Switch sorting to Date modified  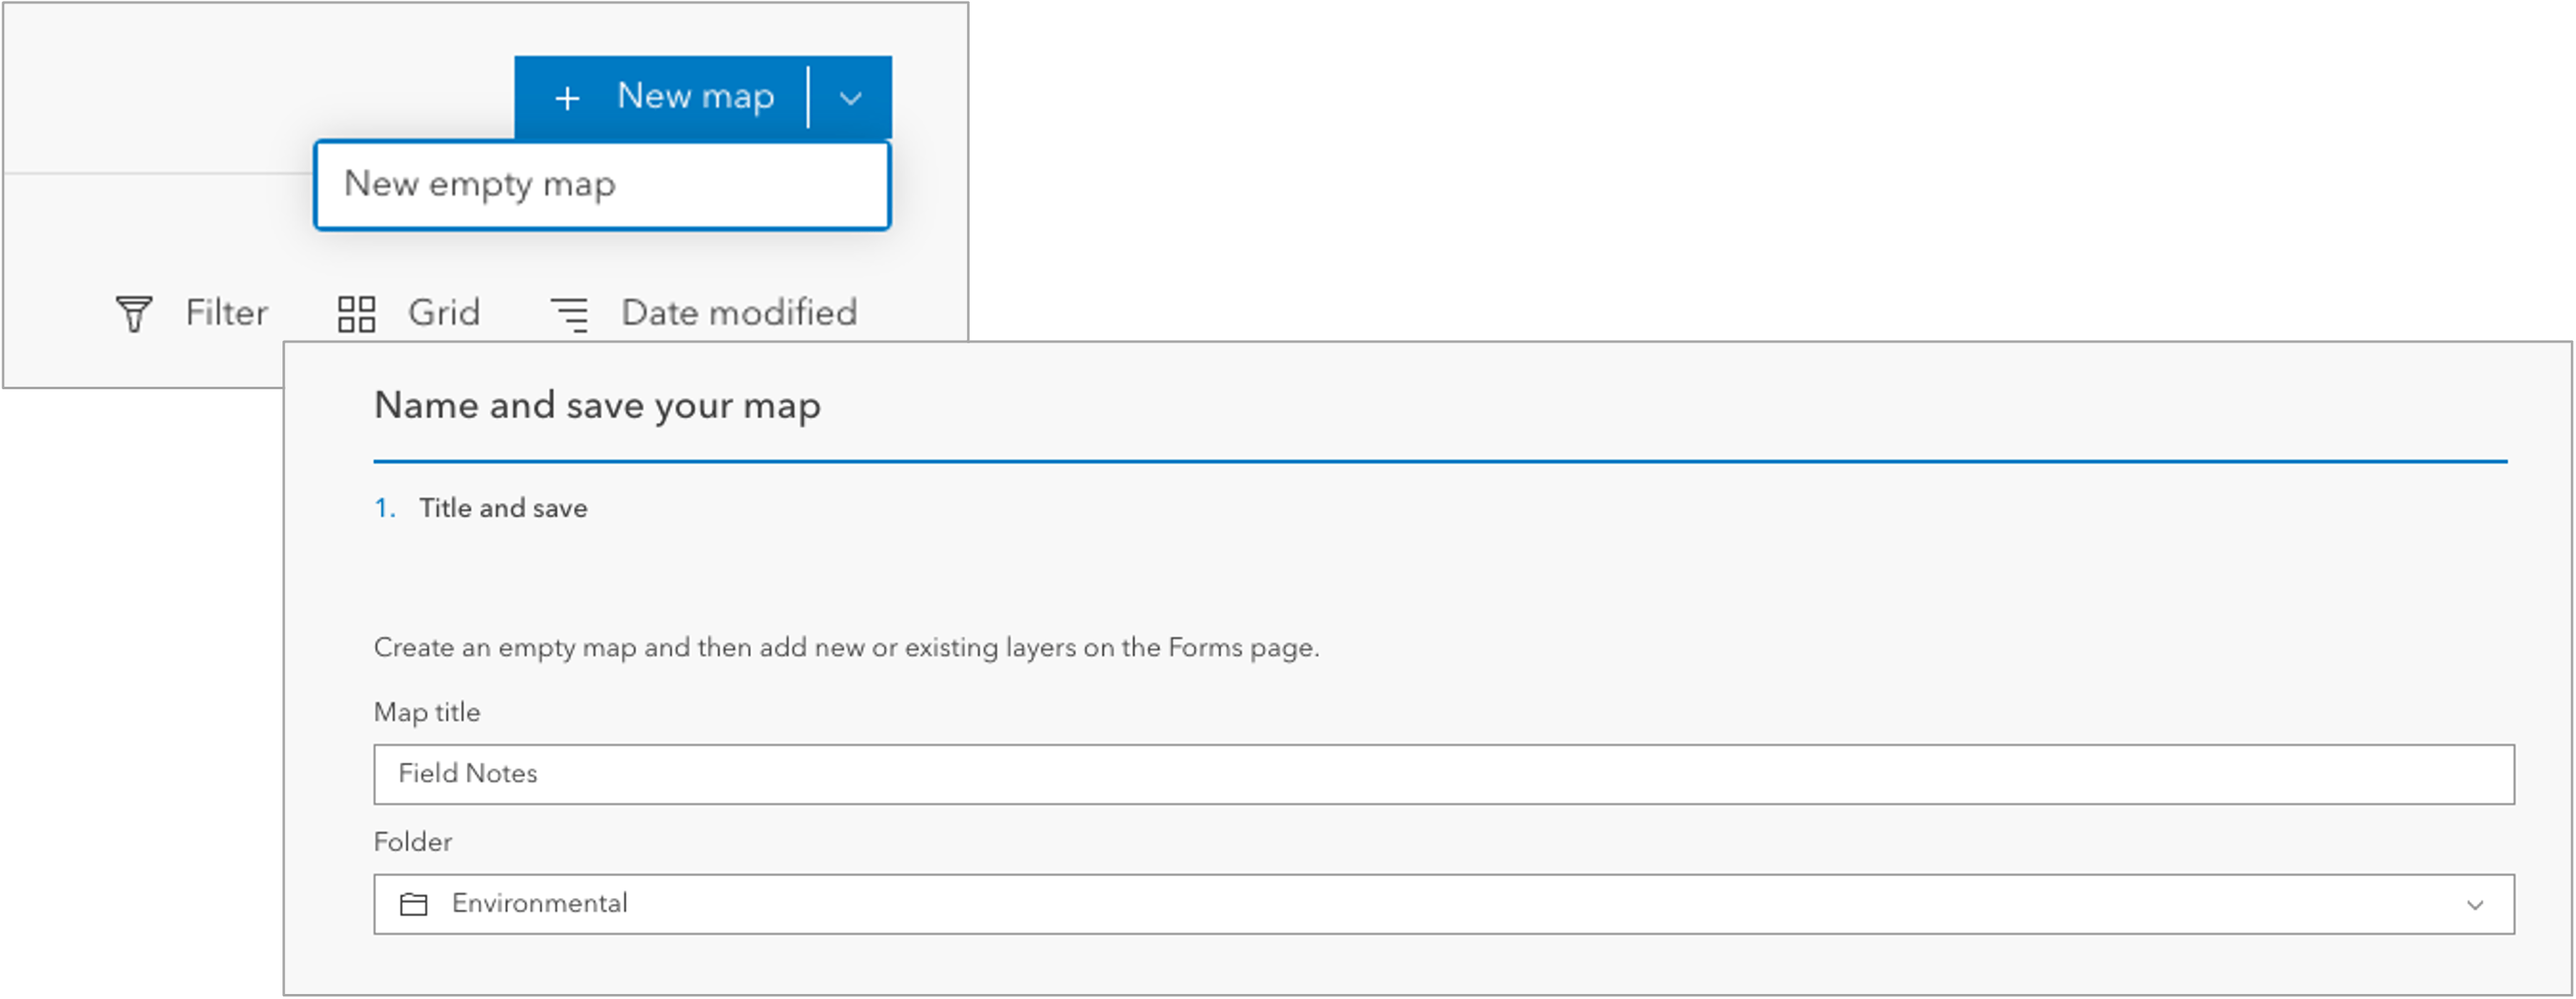tap(739, 313)
